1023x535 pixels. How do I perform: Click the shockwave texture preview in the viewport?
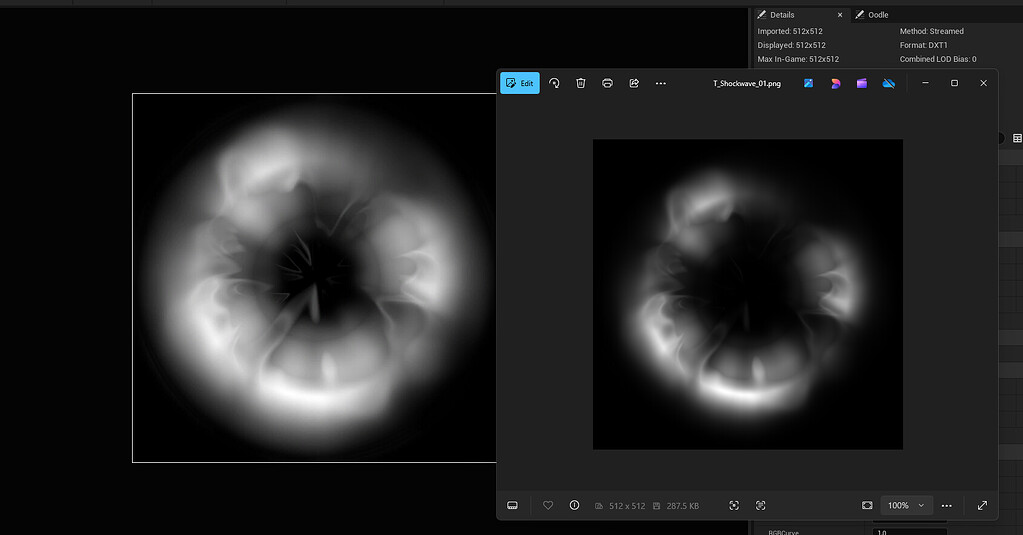click(x=313, y=277)
